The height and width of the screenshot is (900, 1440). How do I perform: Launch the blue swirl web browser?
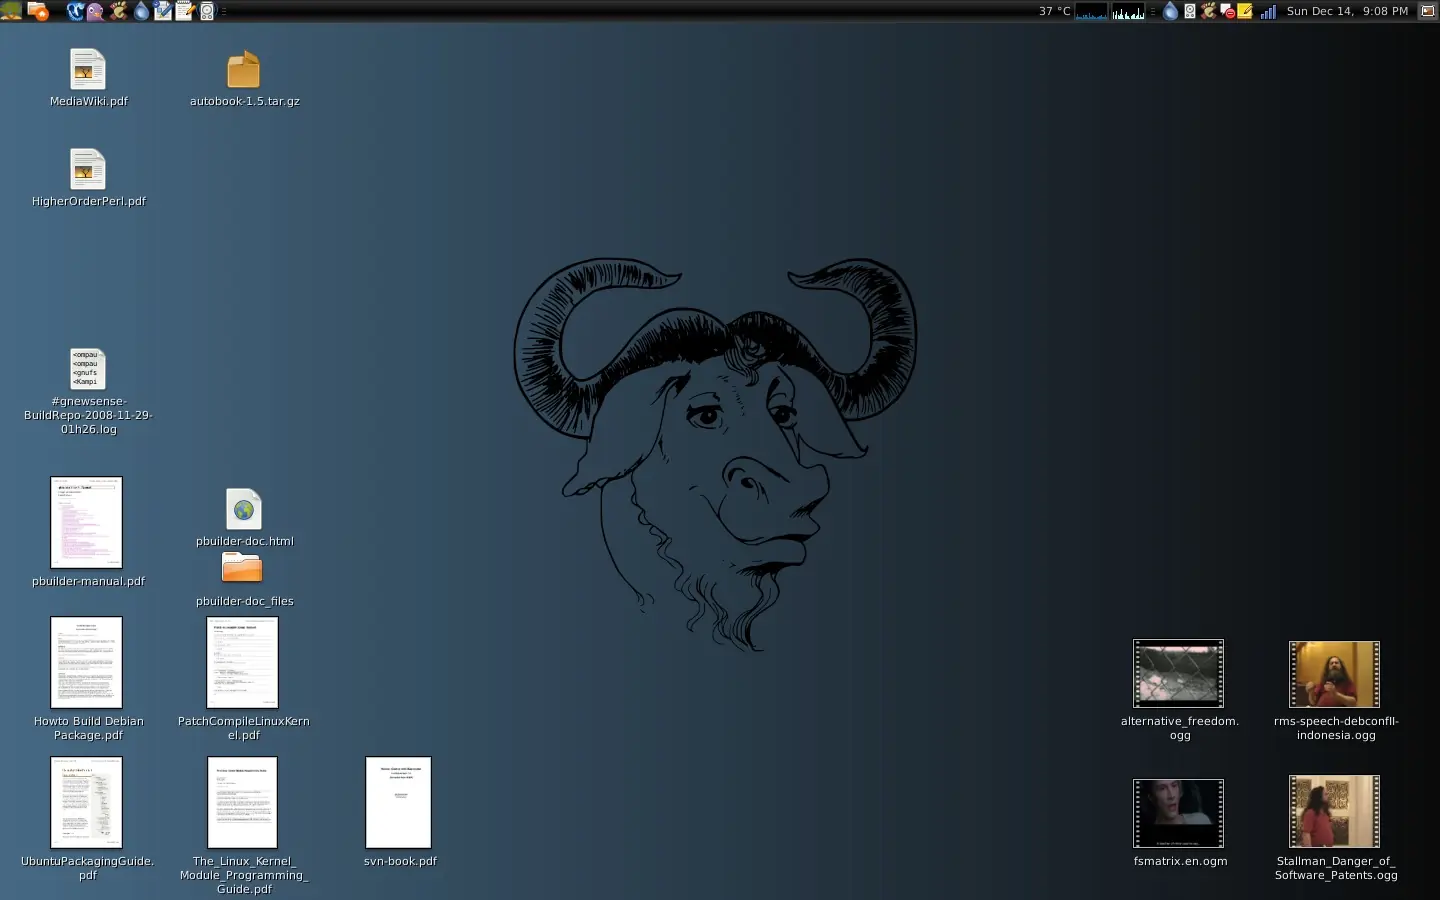[x=75, y=11]
